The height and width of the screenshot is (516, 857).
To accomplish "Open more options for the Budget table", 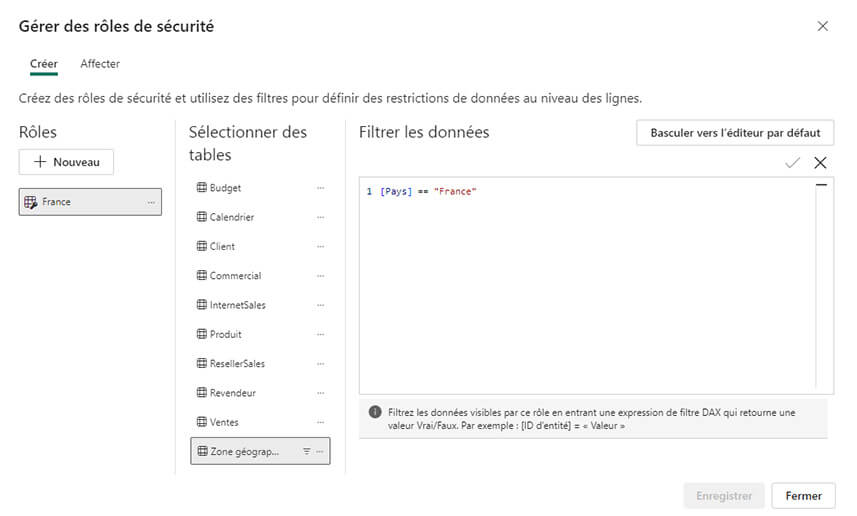I will (320, 188).
